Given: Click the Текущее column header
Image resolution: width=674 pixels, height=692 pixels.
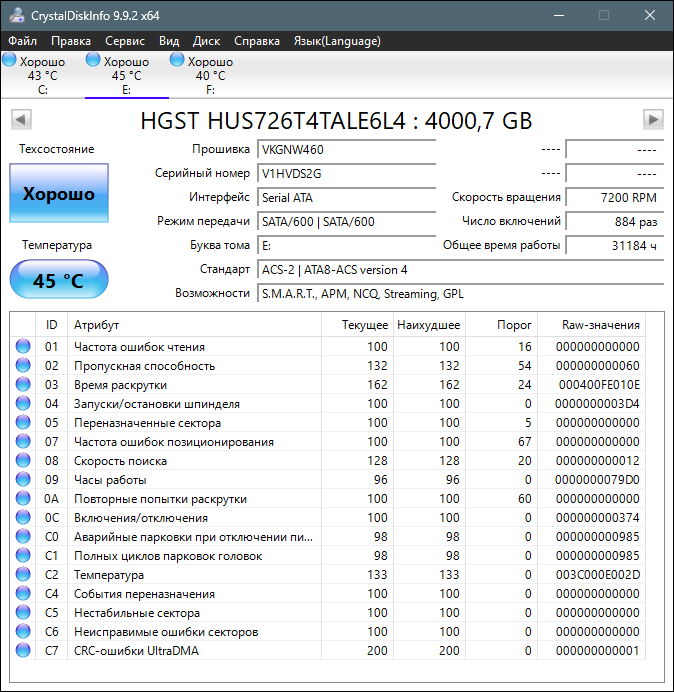Looking at the screenshot, I should (x=358, y=325).
